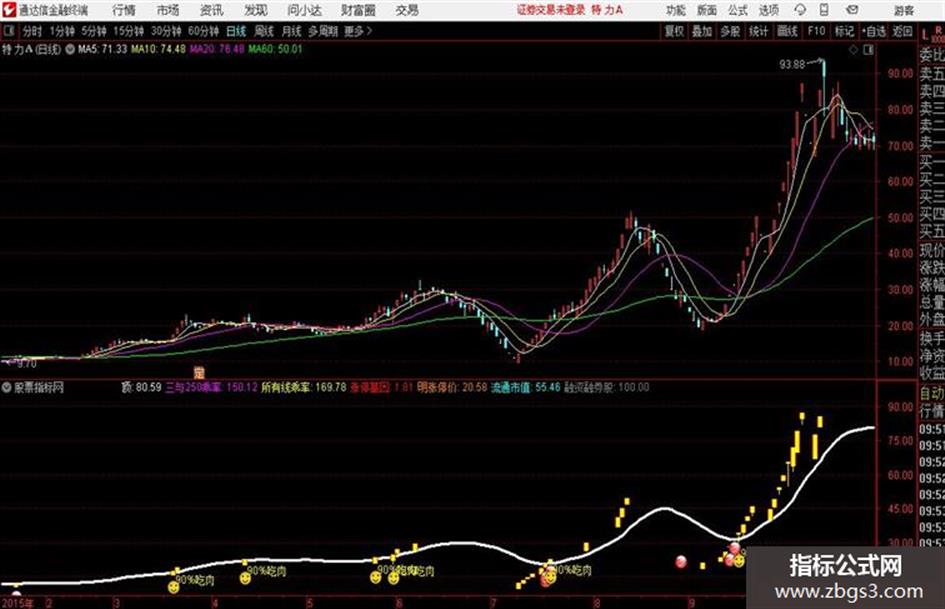Open the 市场 menu
This screenshot has height=609, width=945.
coord(168,10)
